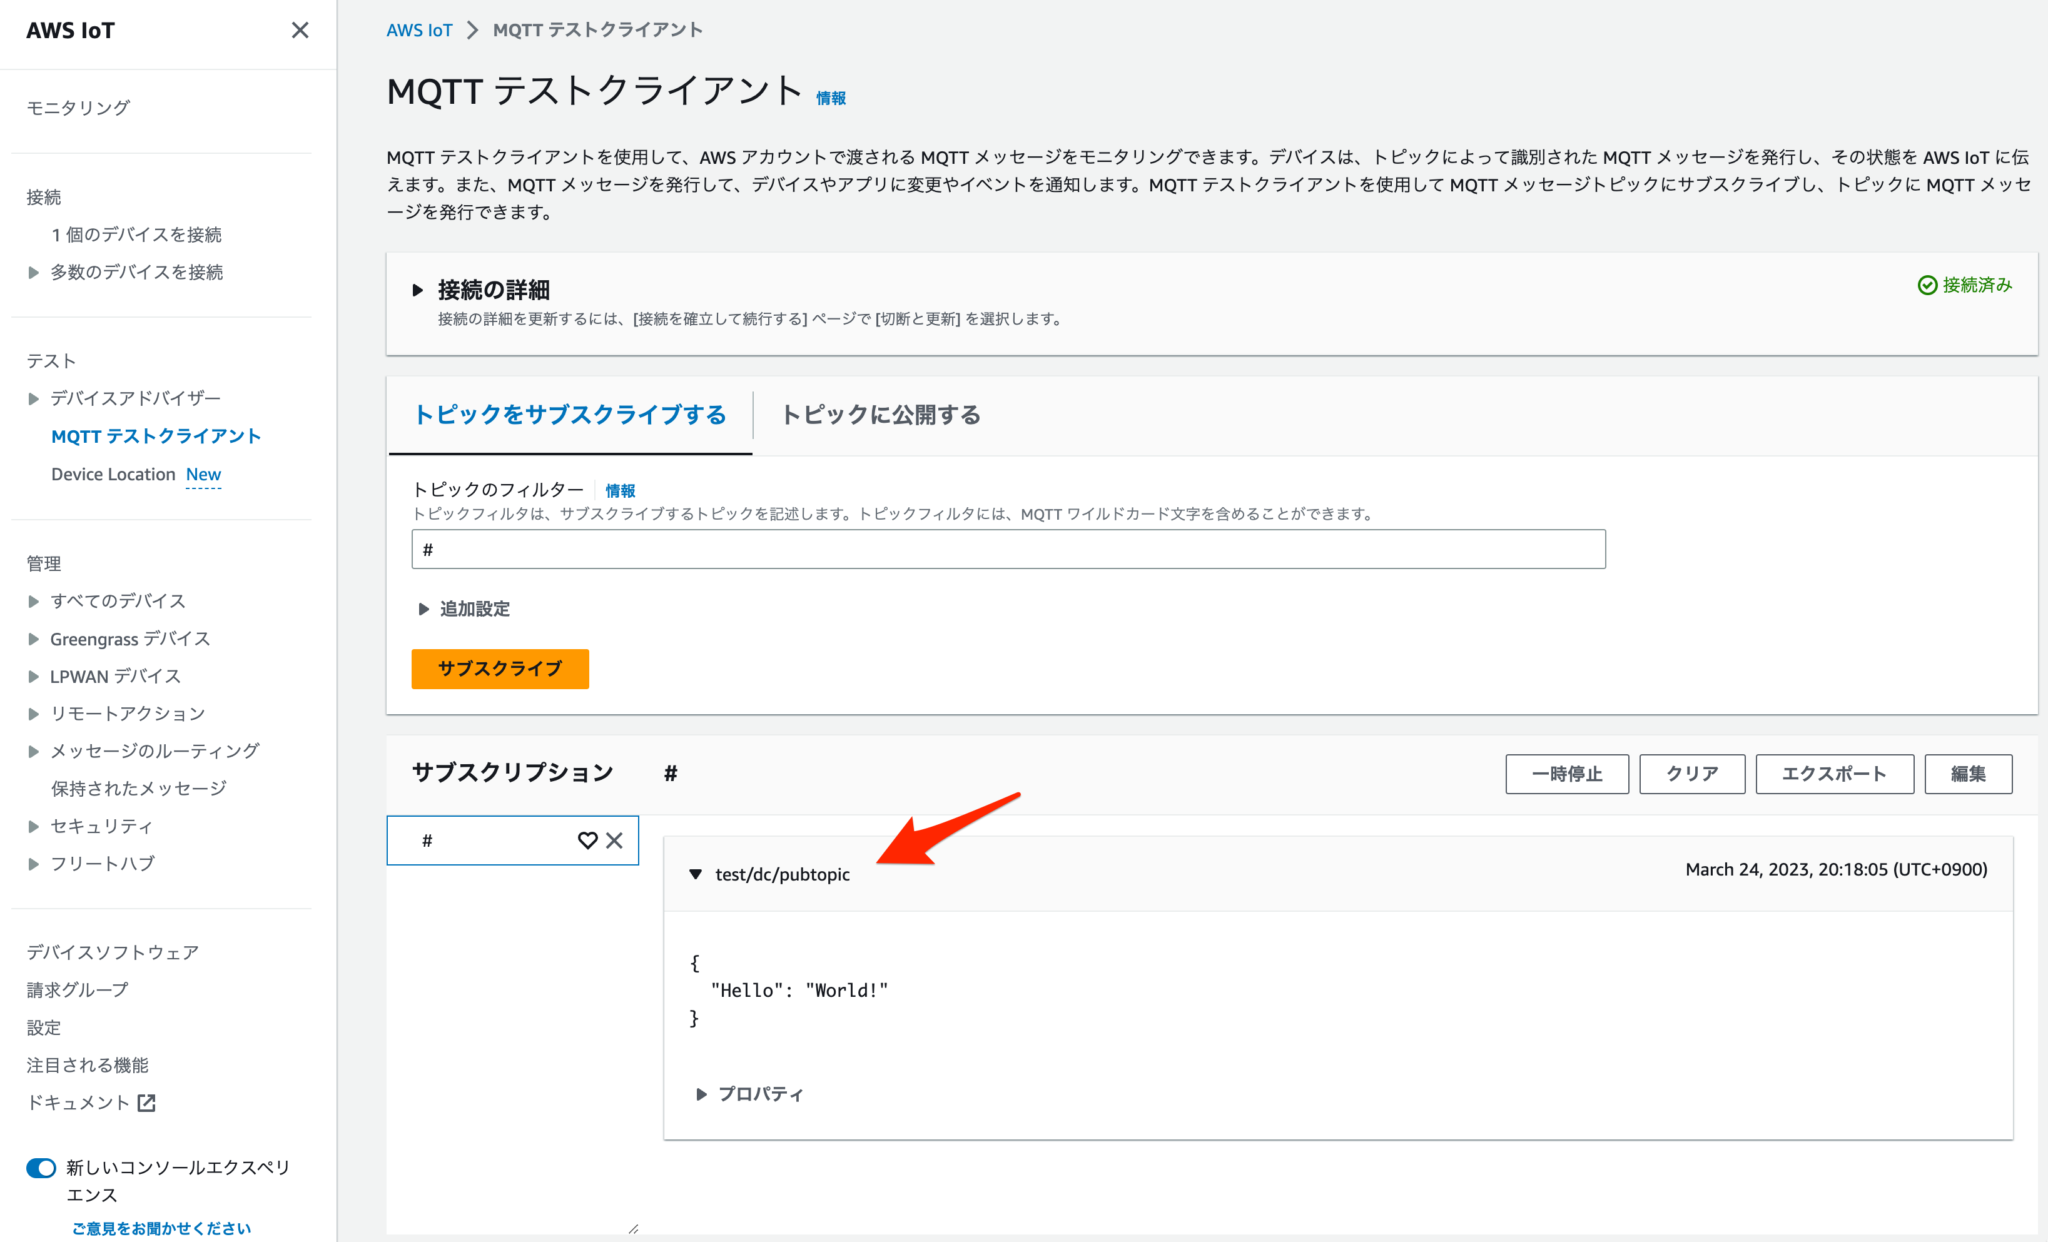Favorite the # subscription with the heart icon
Screen dimensions: 2048x1242
pyautogui.click(x=587, y=840)
